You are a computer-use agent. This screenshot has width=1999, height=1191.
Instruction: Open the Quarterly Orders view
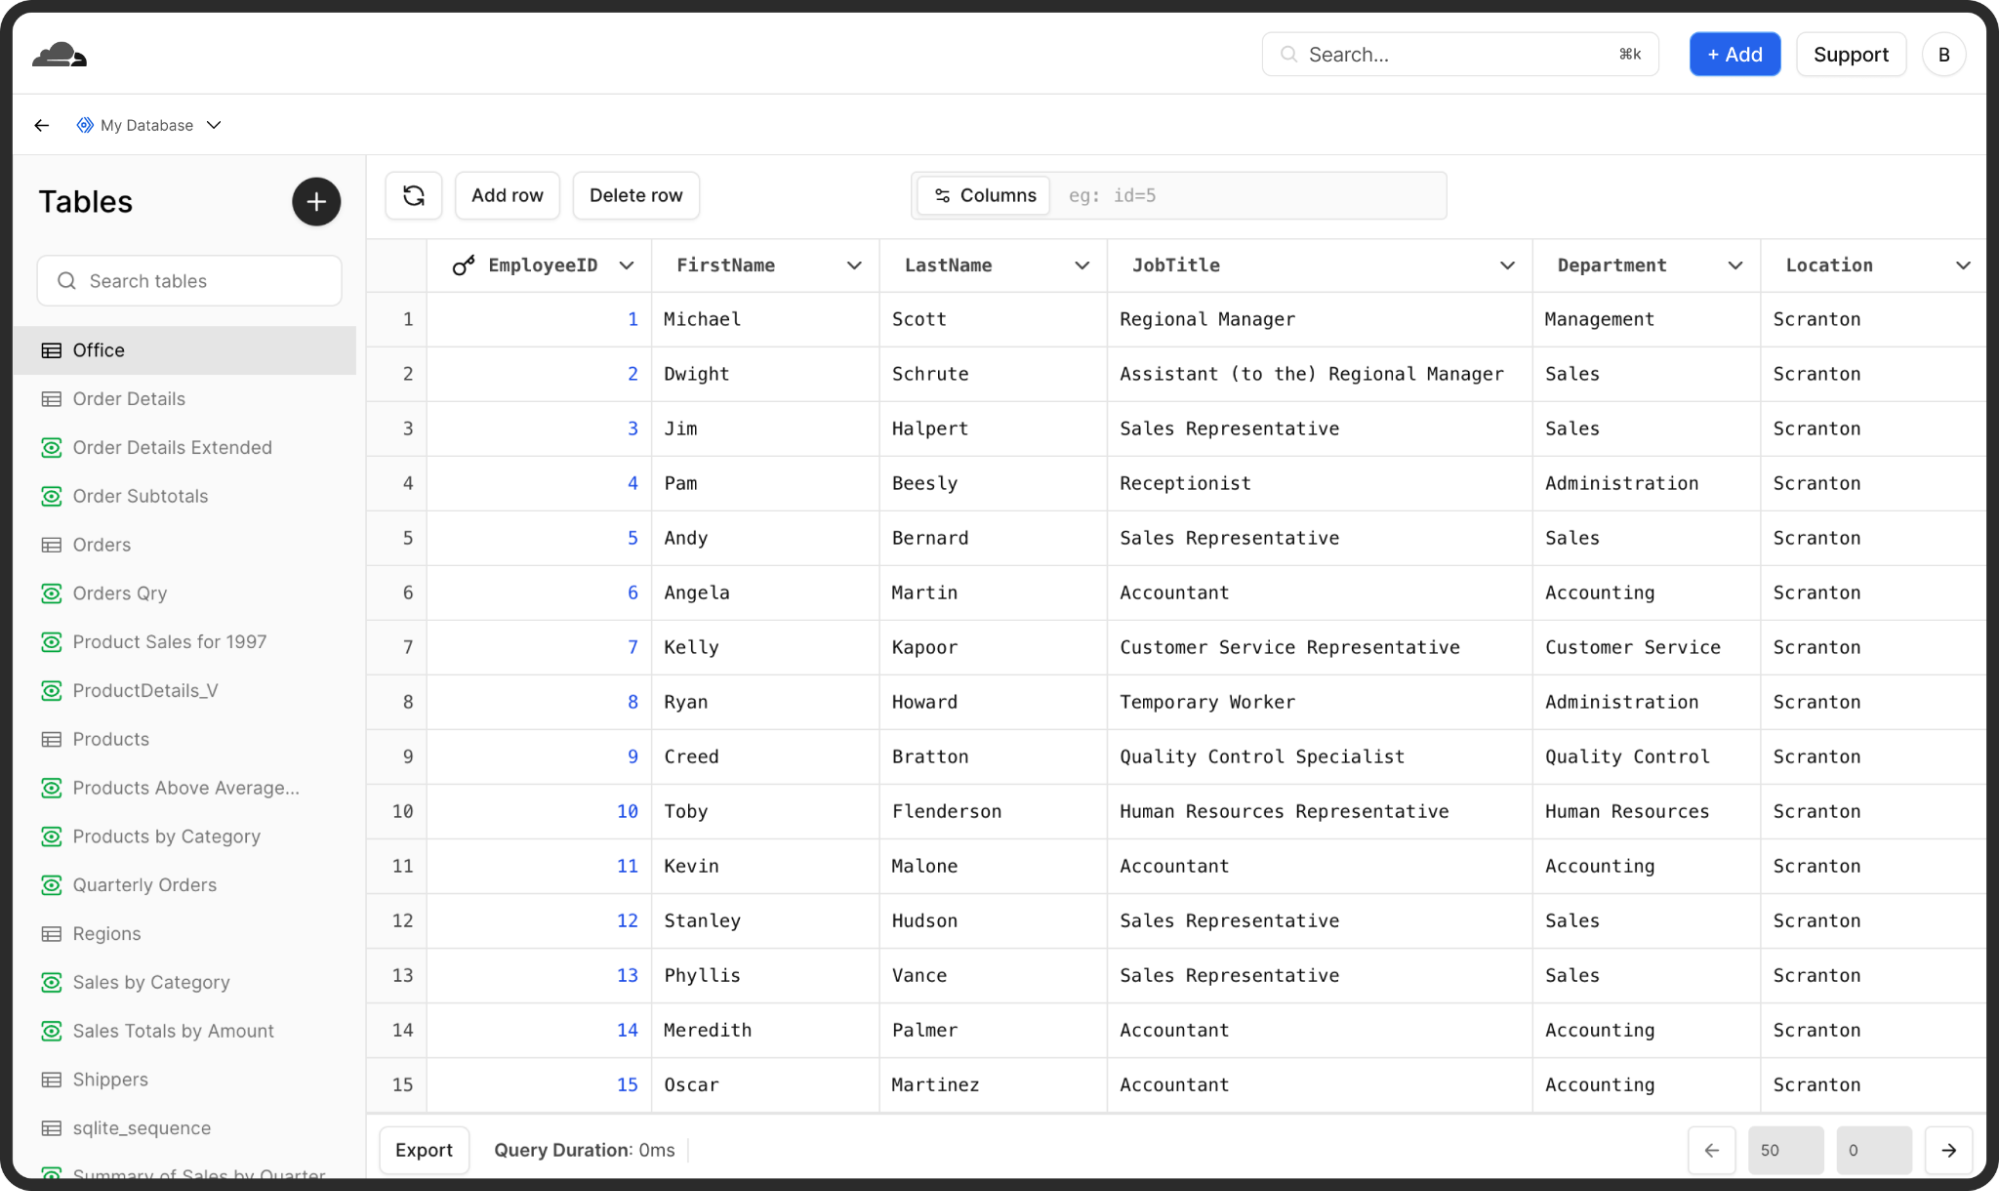coord(144,885)
